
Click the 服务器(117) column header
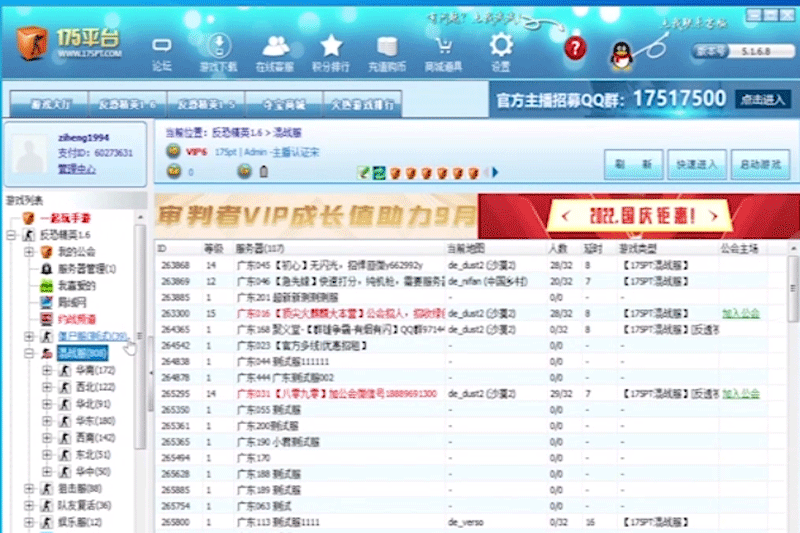[x=259, y=249]
